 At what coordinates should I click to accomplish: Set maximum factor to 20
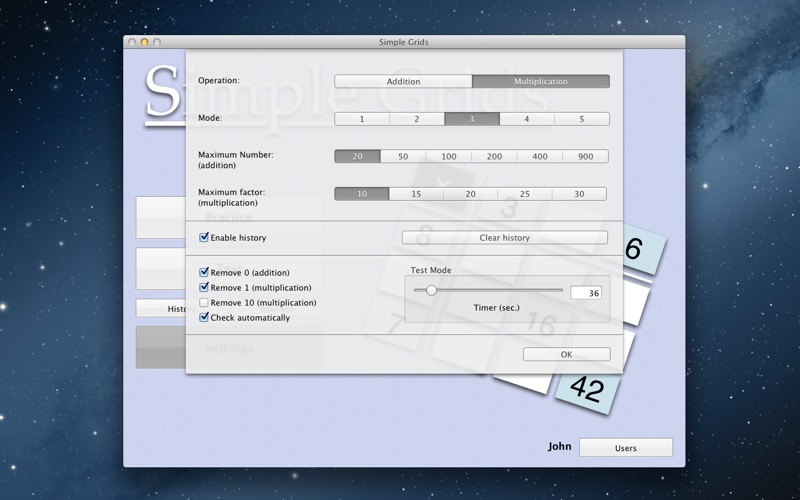pos(470,194)
